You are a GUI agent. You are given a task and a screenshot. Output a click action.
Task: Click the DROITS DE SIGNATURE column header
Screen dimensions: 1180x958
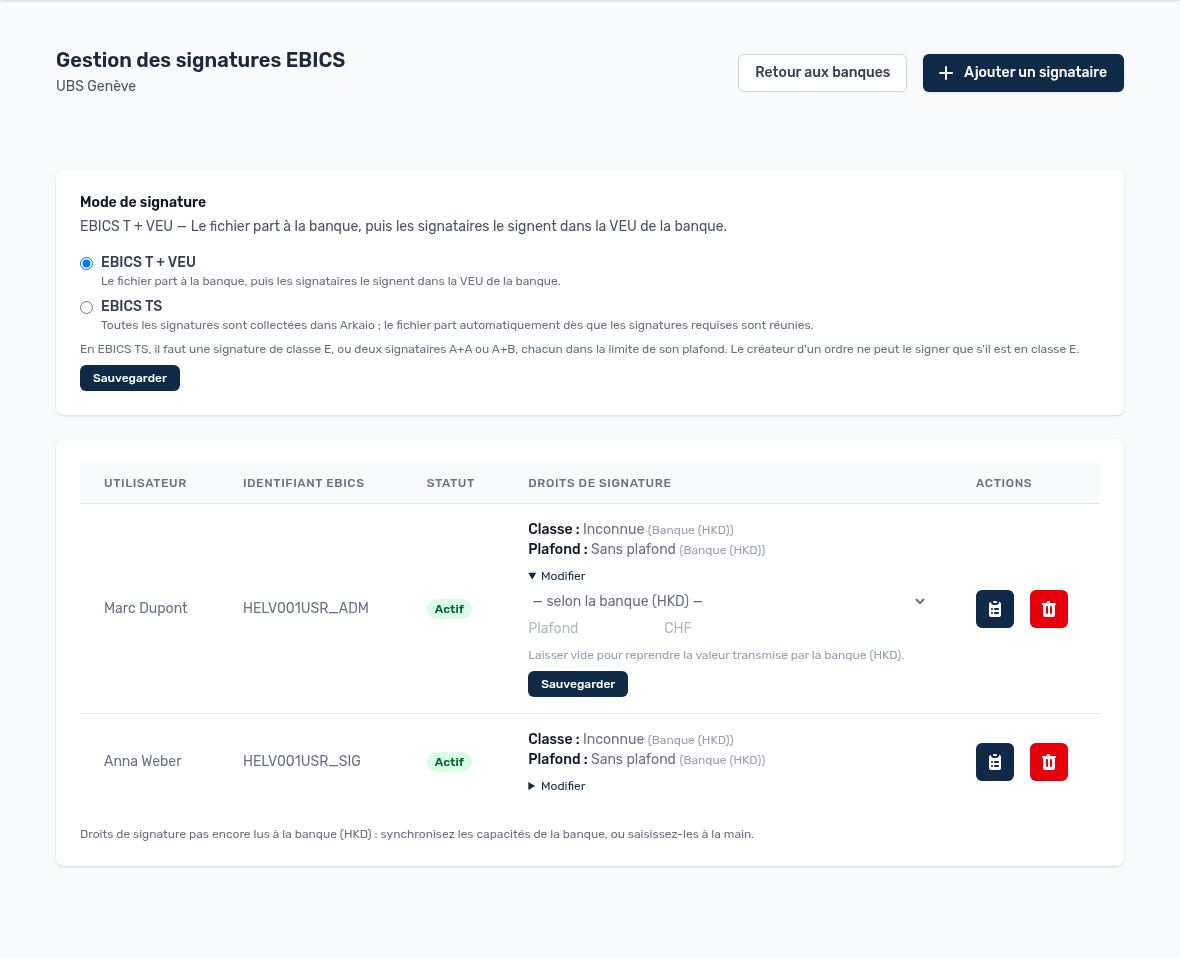point(599,483)
